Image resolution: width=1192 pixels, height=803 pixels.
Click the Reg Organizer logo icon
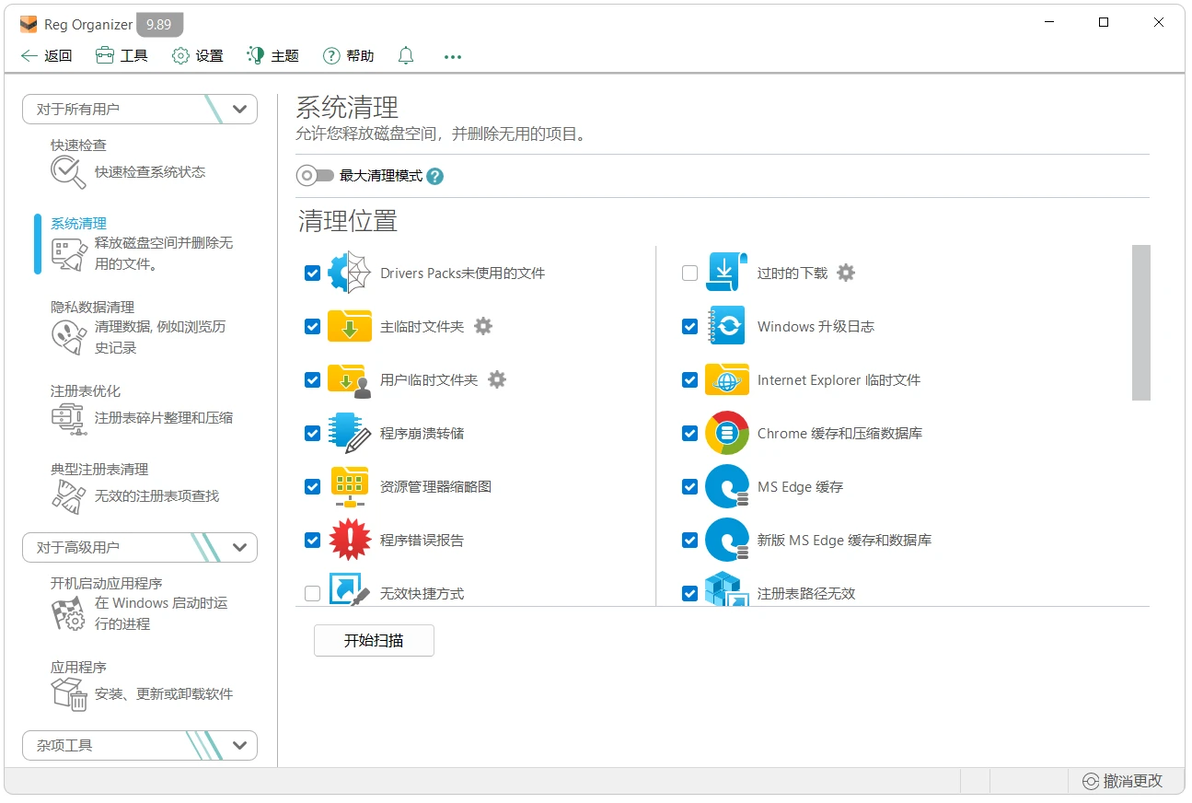tap(28, 24)
